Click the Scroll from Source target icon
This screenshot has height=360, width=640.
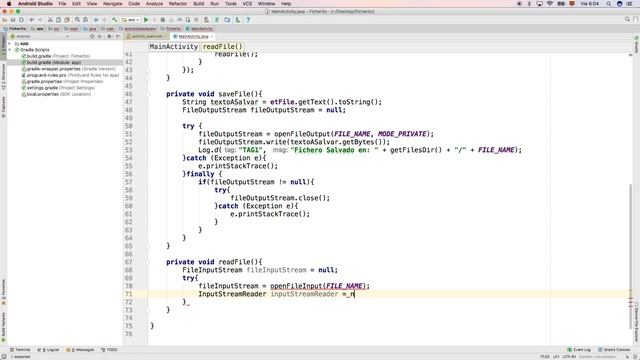coord(92,36)
